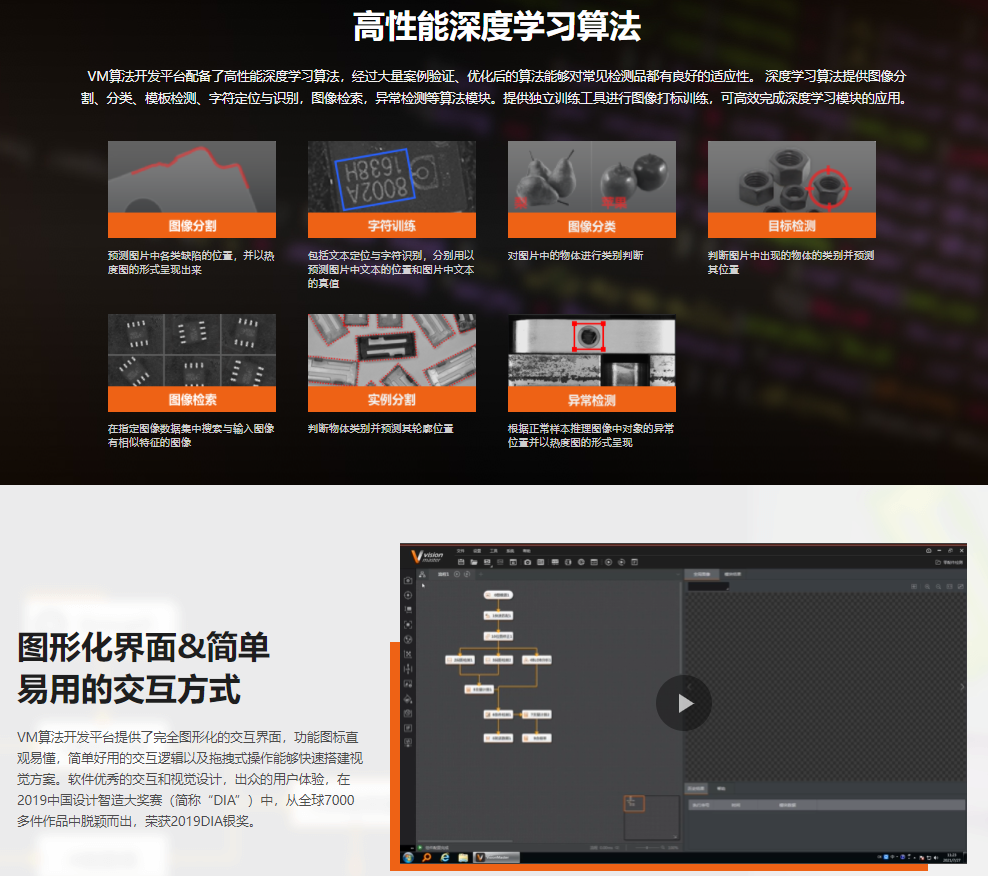Click the camera icon atop VisionMaster left sidebar
This screenshot has height=876, width=988.
[x=408, y=580]
